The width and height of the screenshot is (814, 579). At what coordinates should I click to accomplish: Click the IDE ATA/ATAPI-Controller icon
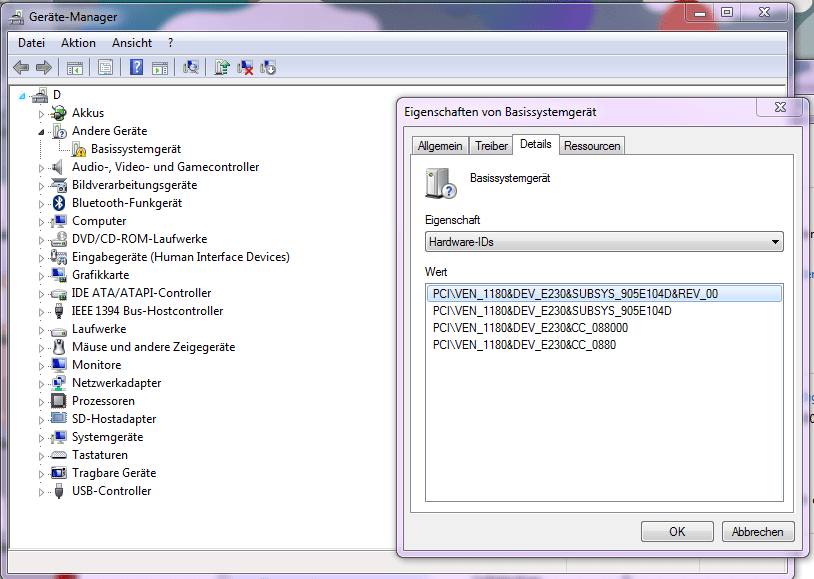[59, 294]
